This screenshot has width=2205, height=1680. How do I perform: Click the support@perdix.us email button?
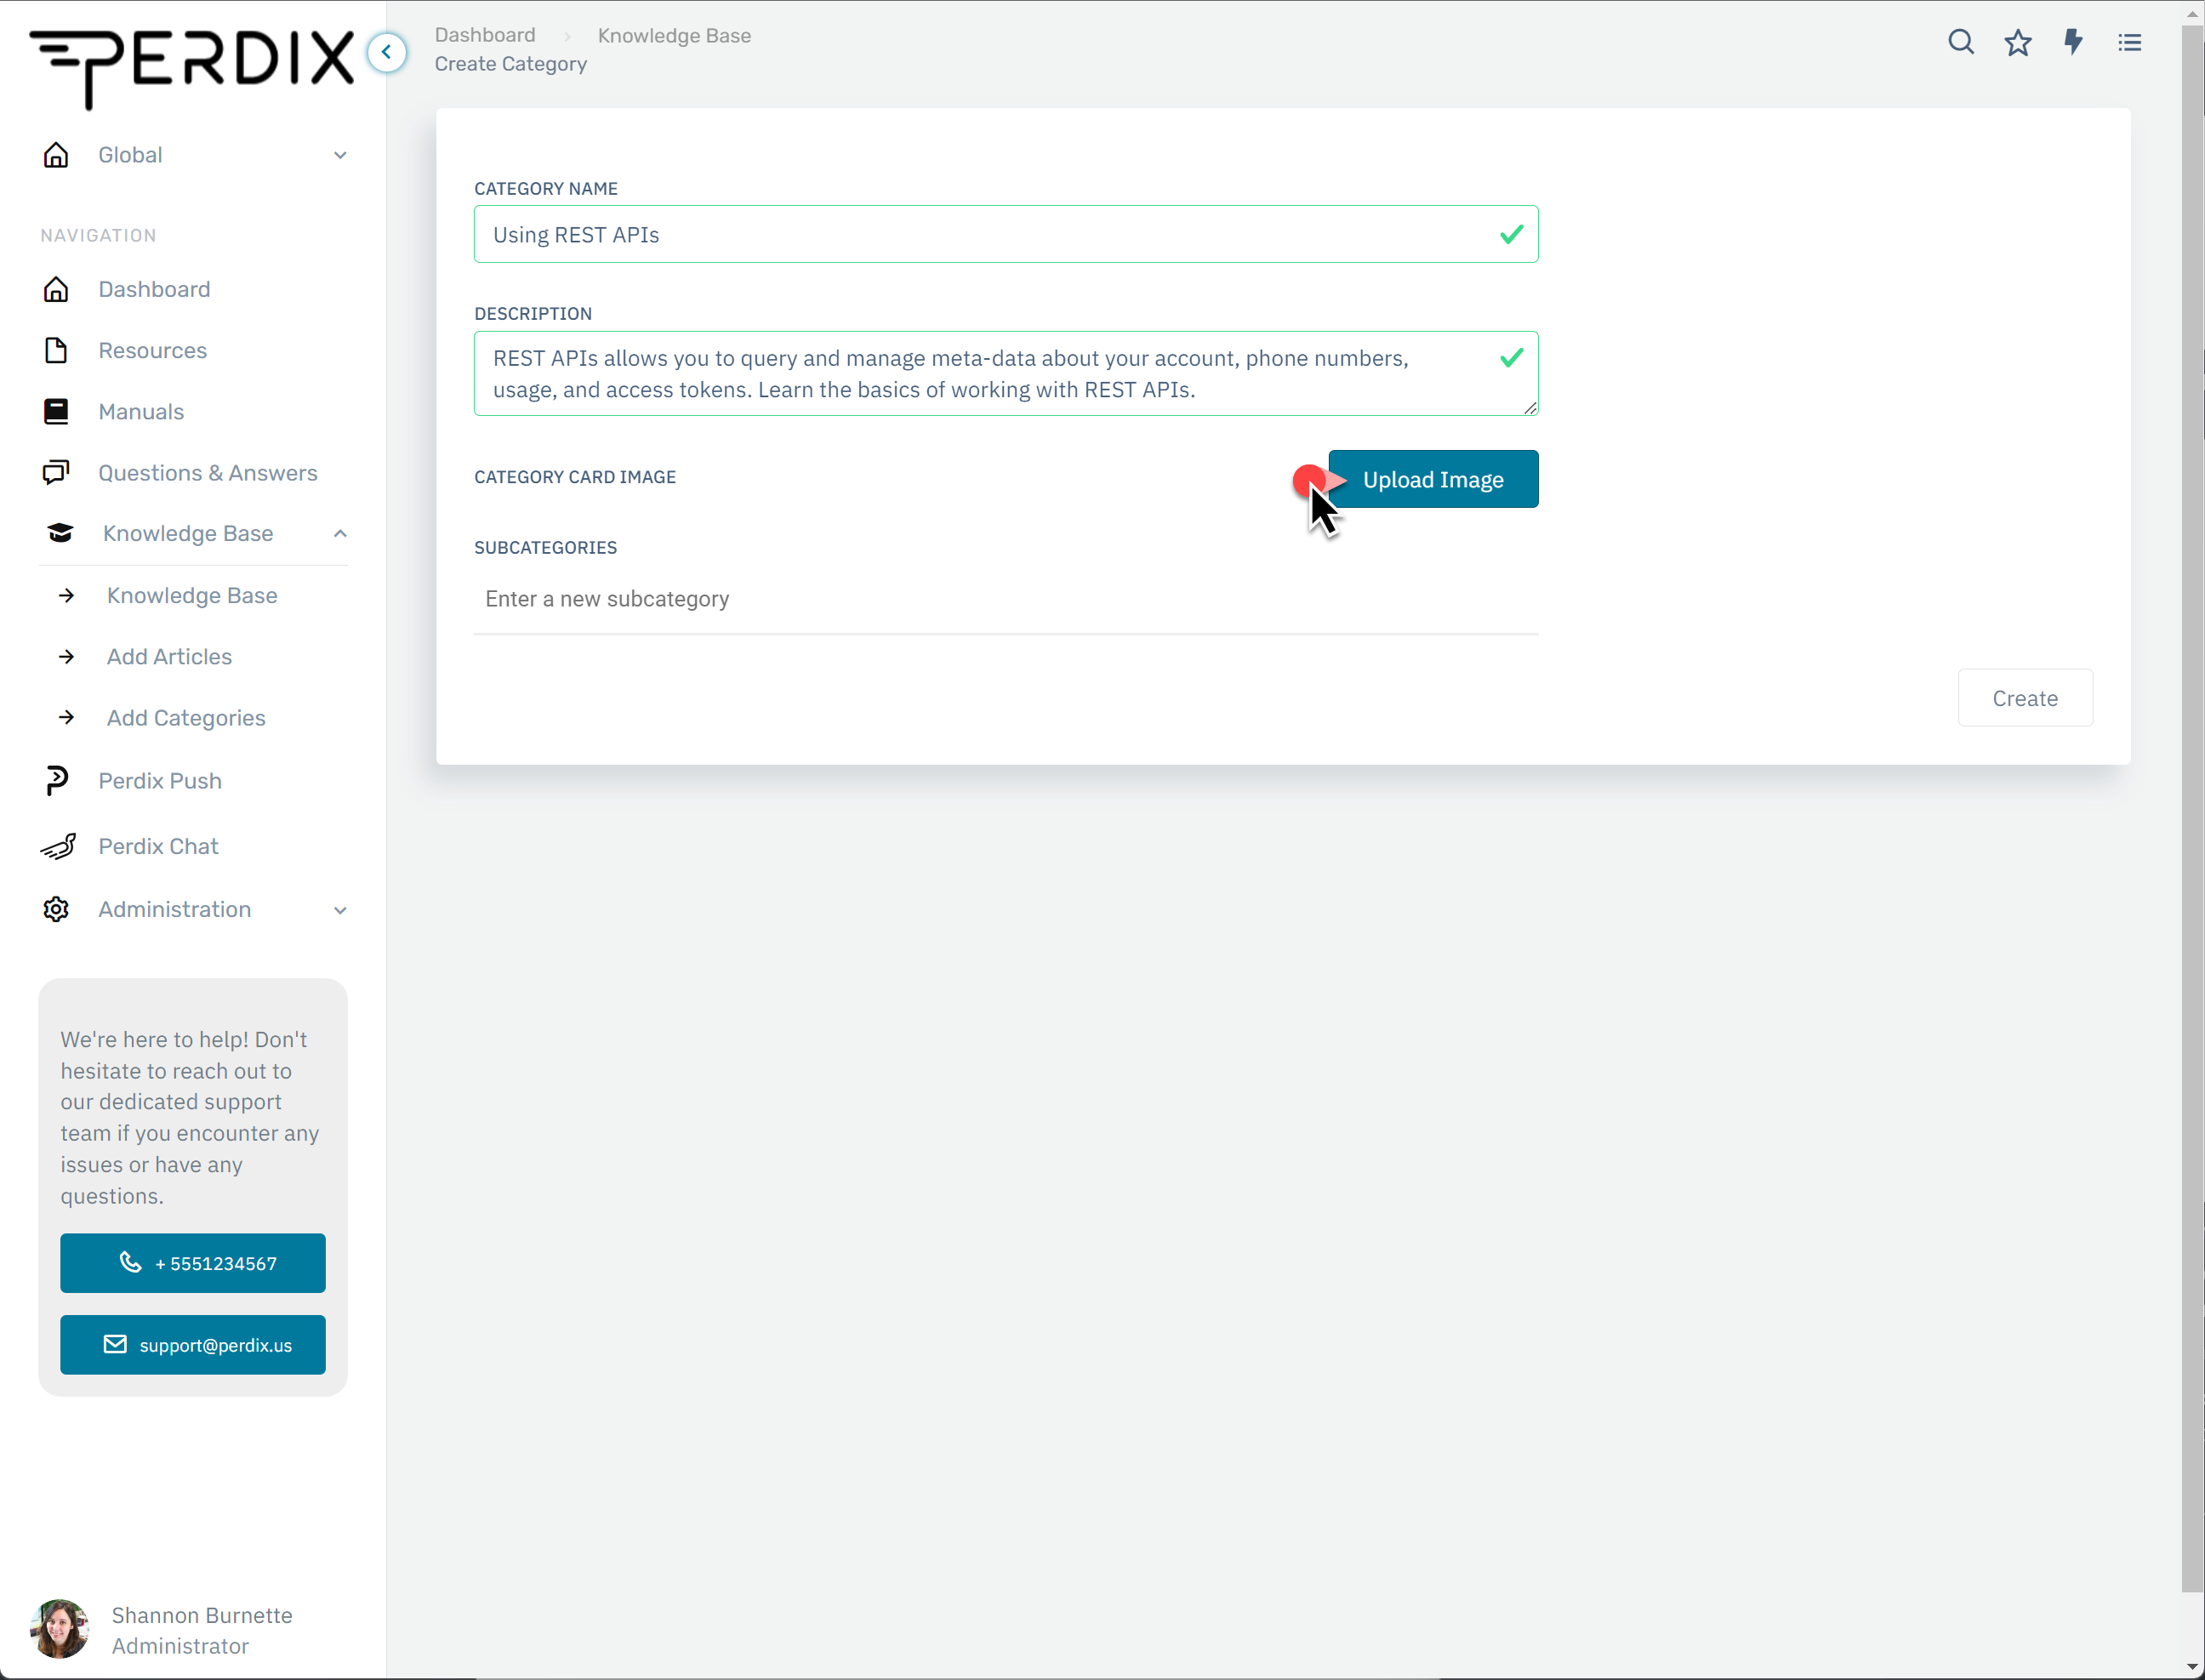point(192,1345)
